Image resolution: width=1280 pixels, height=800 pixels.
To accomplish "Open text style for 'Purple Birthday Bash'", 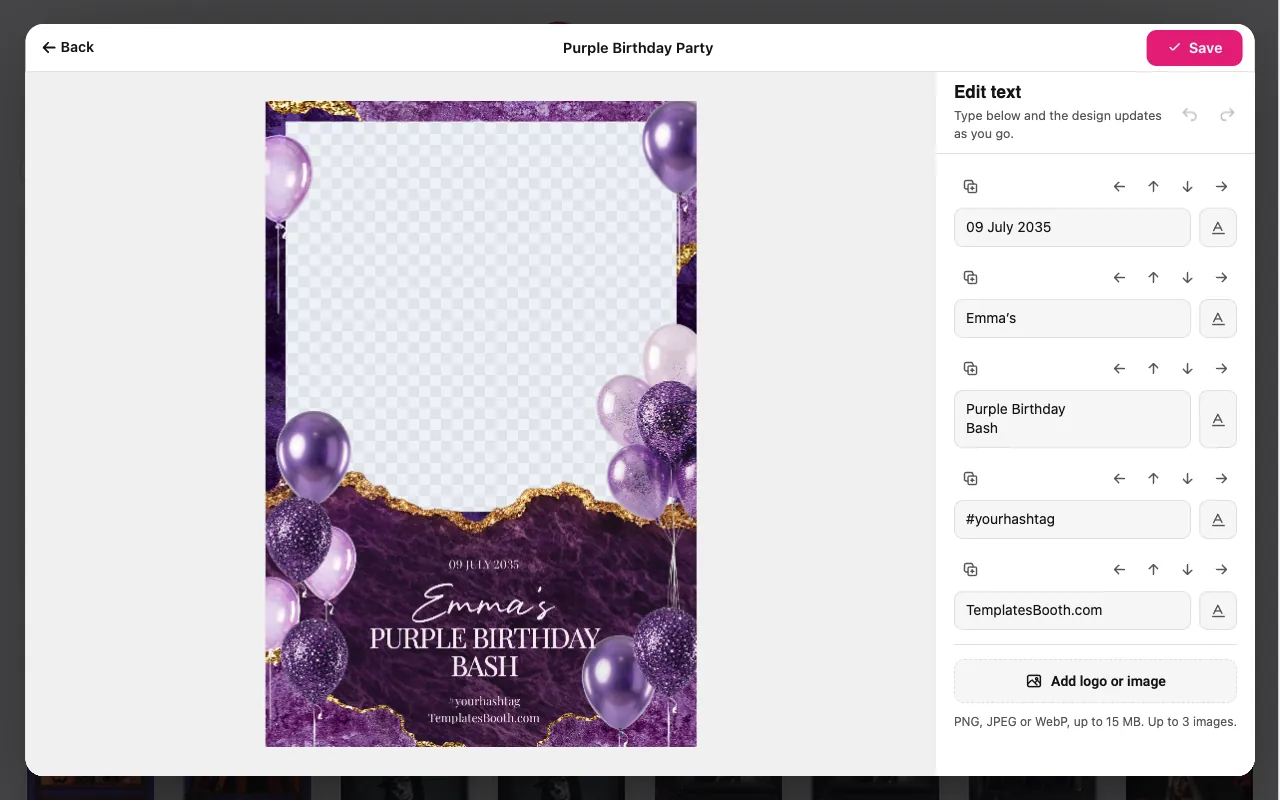I will [1218, 419].
